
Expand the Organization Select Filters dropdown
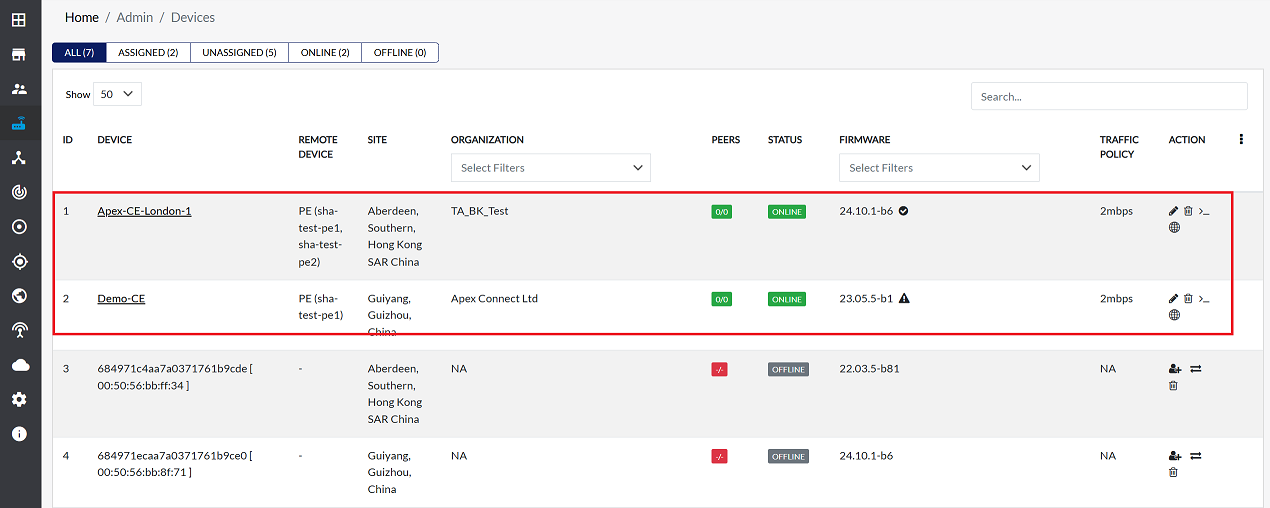coord(550,168)
